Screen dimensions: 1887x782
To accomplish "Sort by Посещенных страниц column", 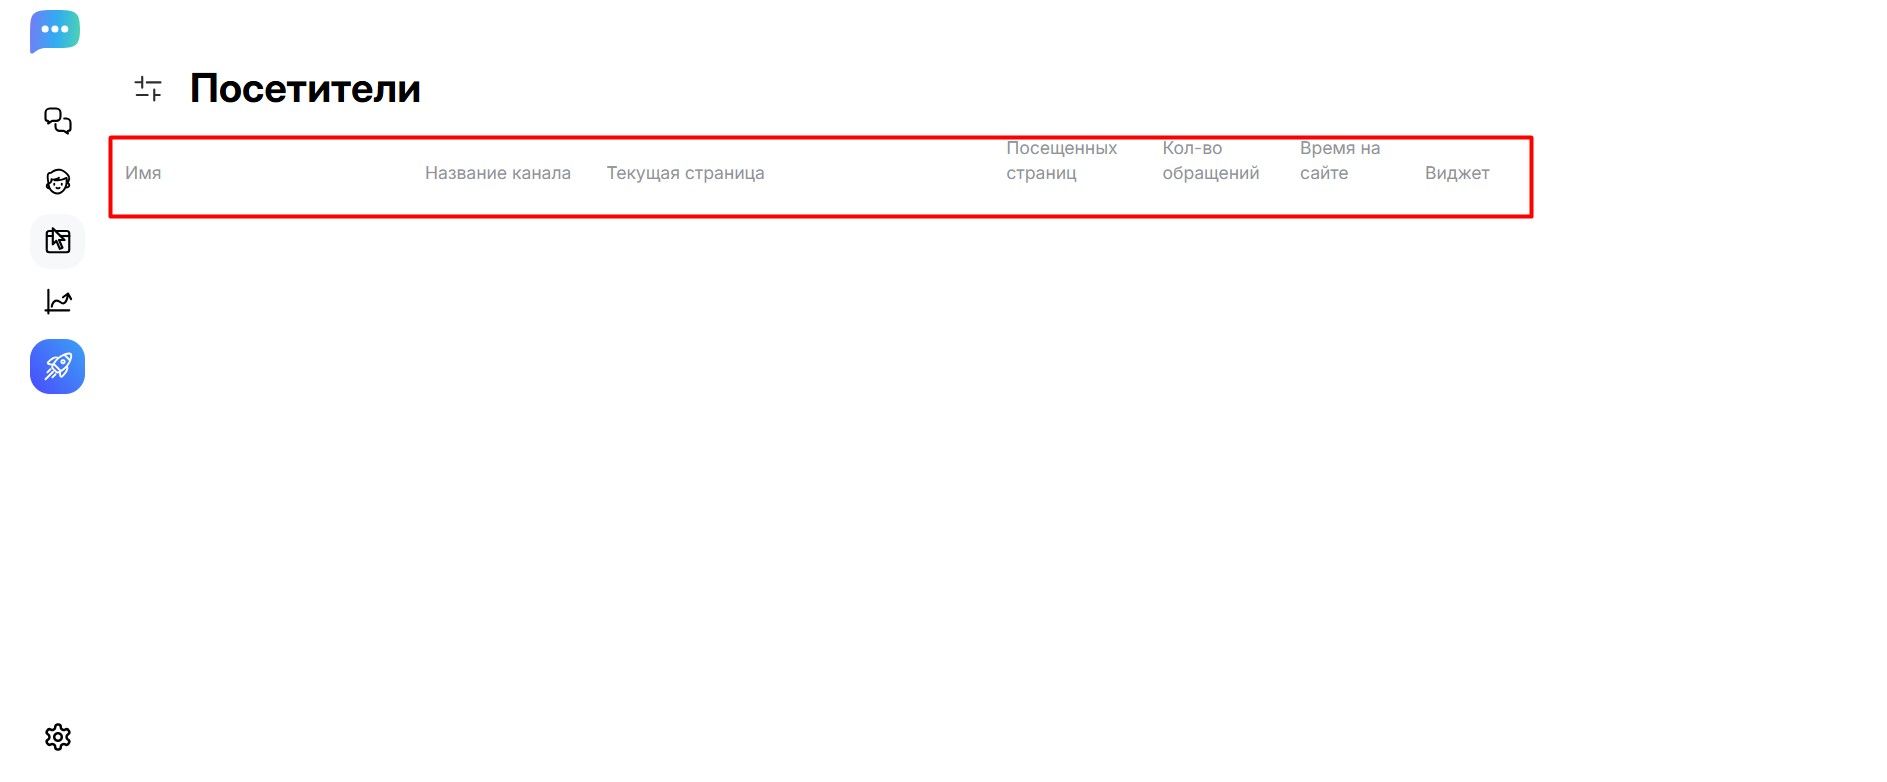I will pyautogui.click(x=1061, y=161).
